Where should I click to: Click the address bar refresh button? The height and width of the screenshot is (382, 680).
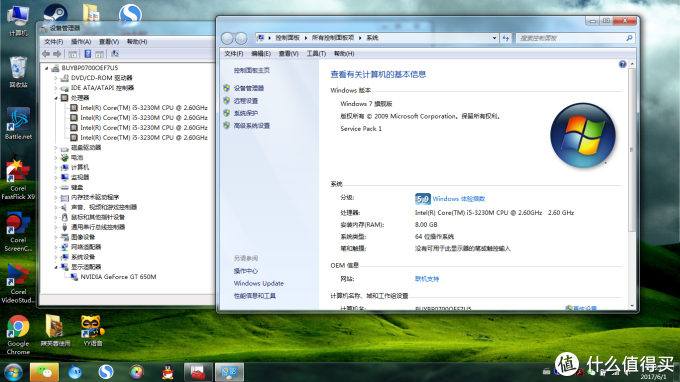tap(506, 38)
